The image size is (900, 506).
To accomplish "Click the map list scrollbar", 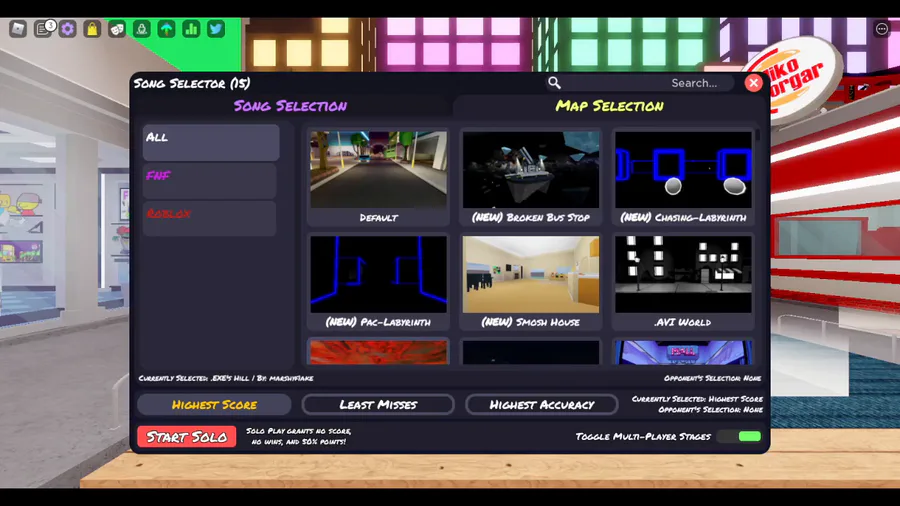I will point(758,135).
